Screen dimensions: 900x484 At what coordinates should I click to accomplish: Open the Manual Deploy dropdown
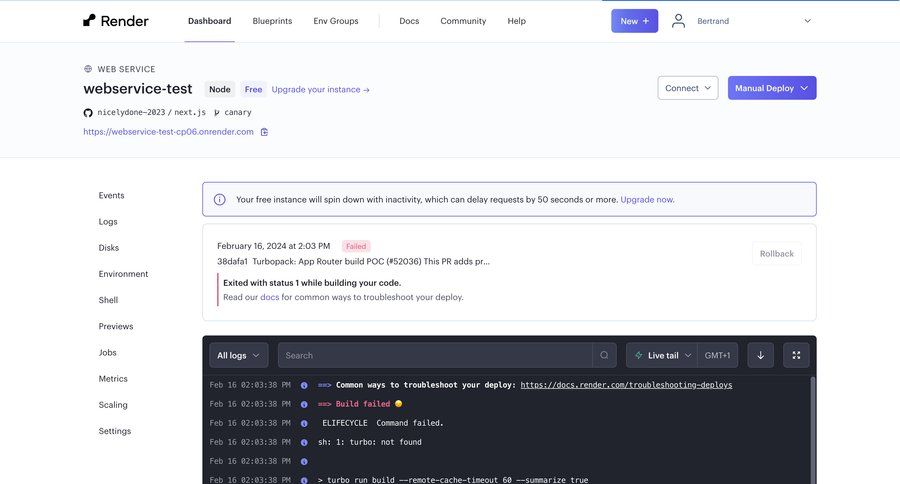click(x=771, y=88)
